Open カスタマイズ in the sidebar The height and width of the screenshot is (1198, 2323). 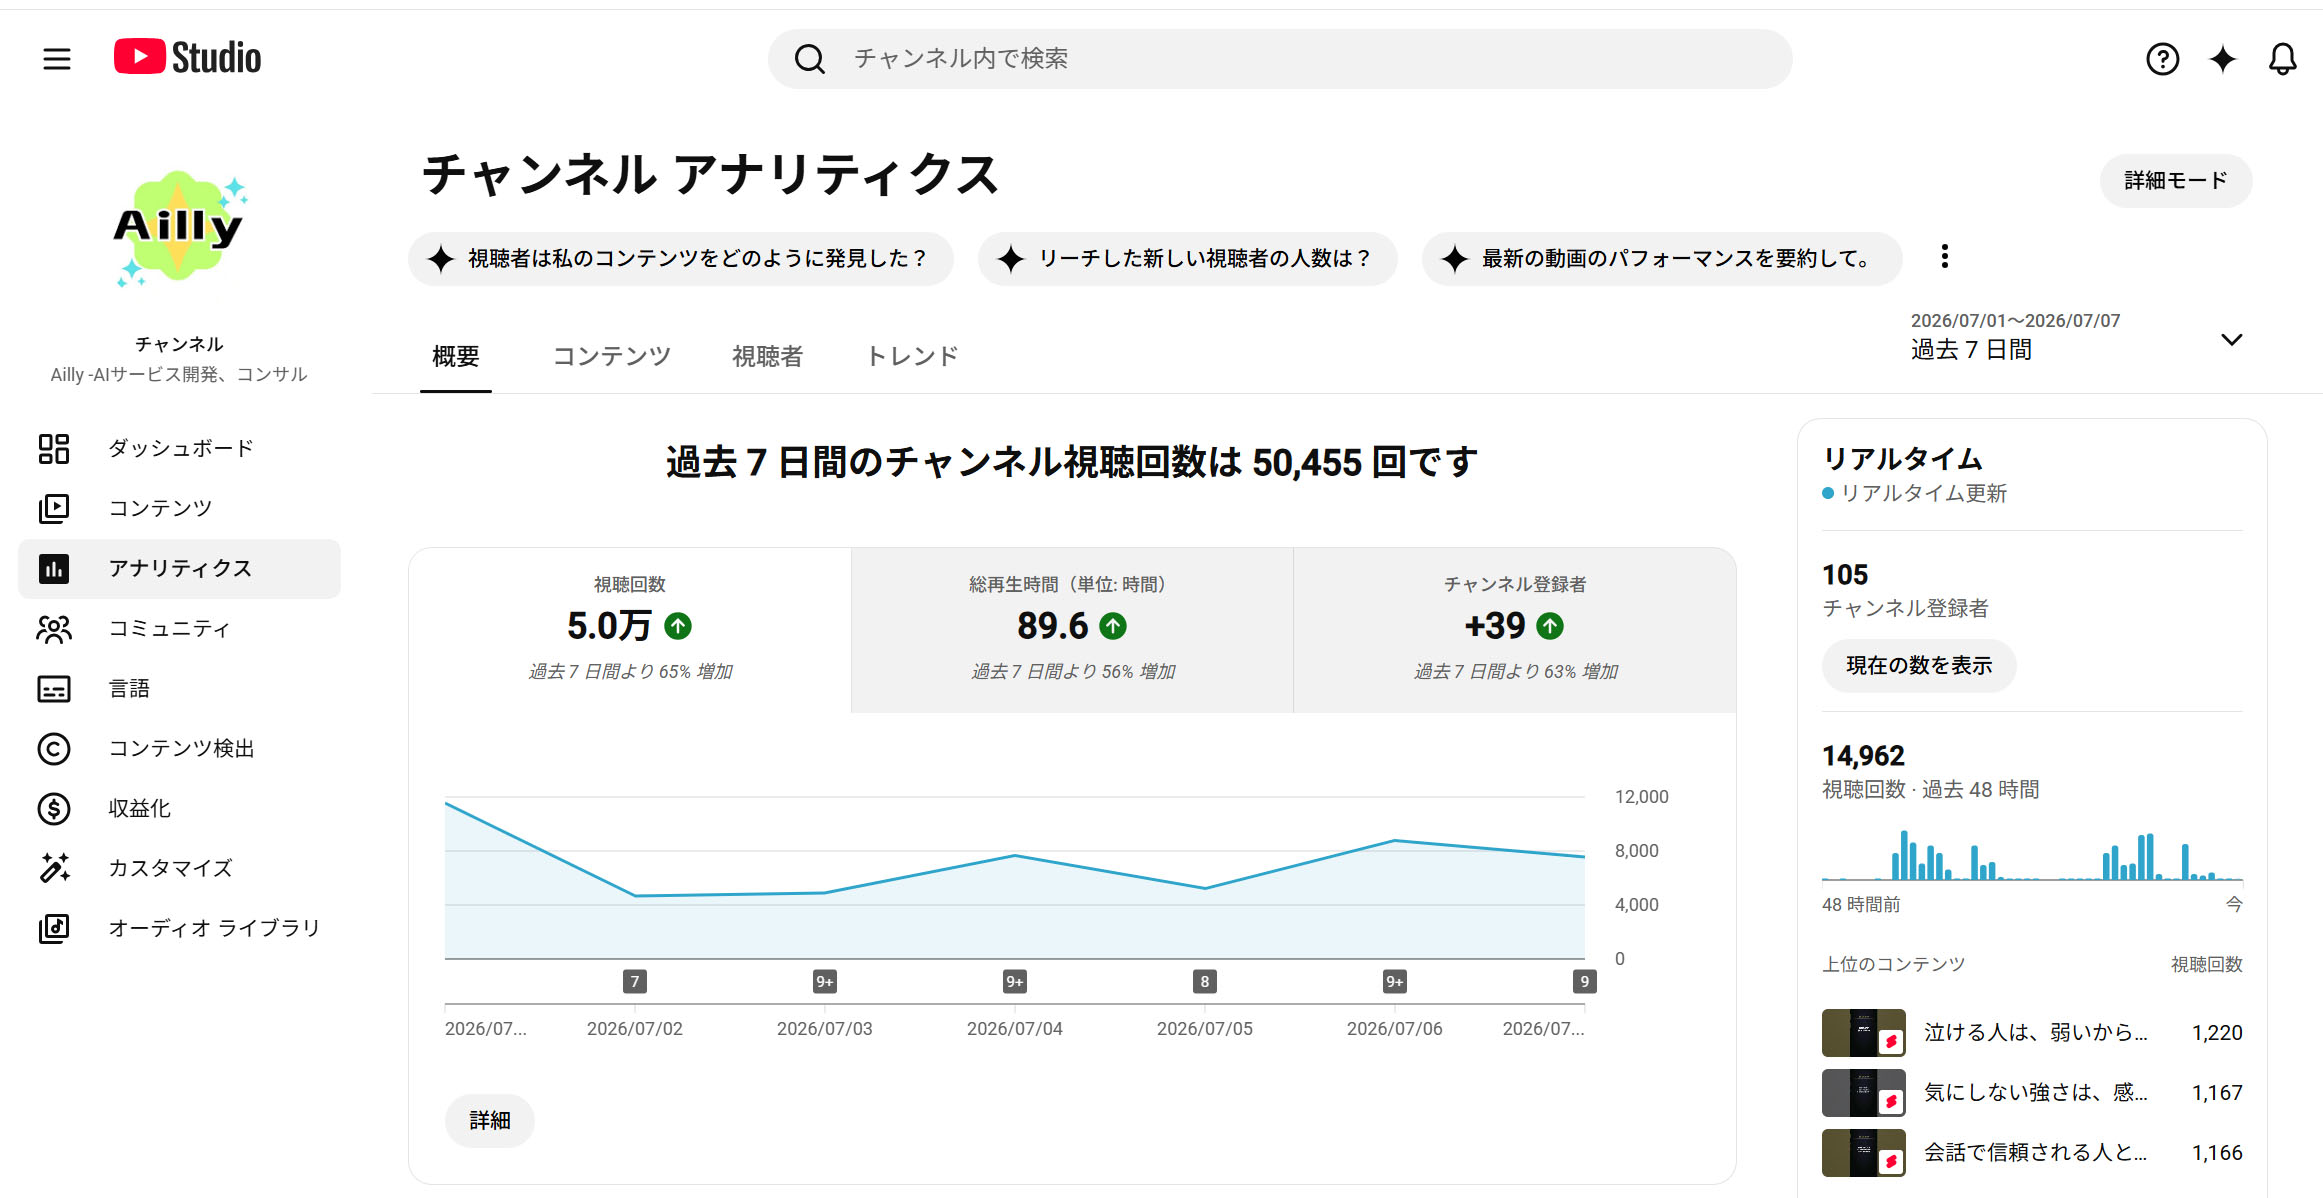pyautogui.click(x=180, y=868)
